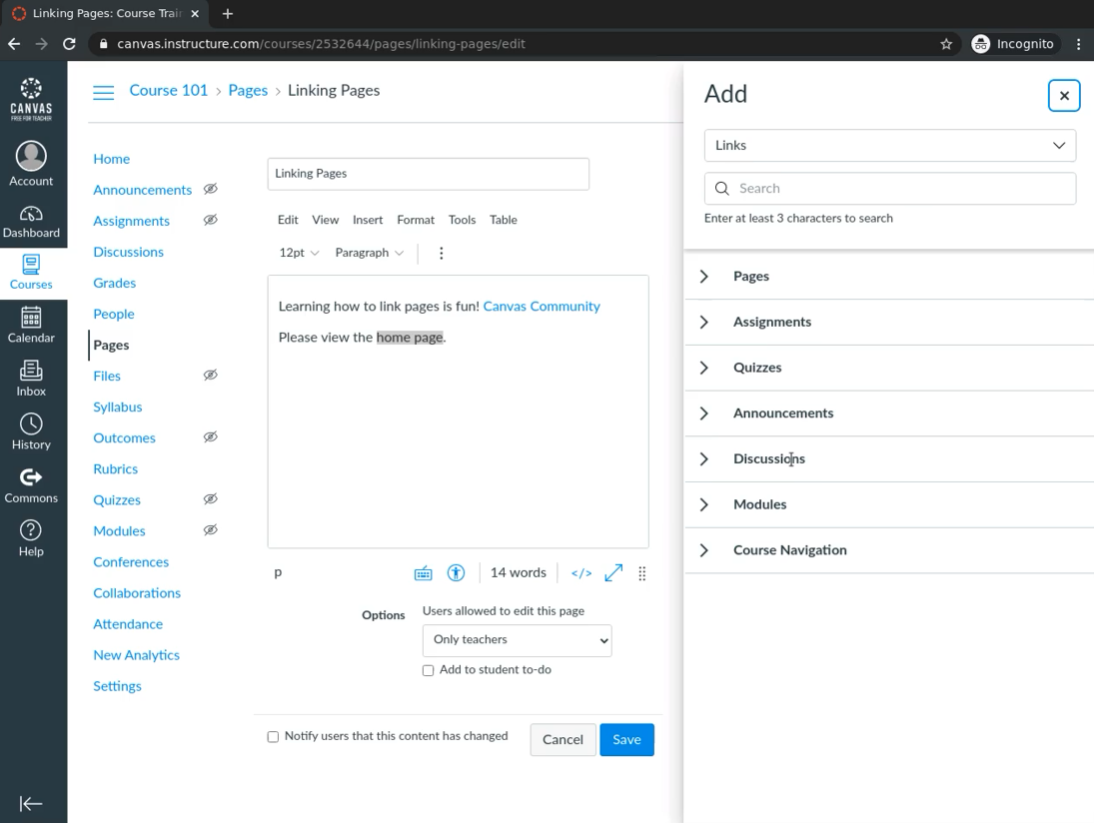The width and height of the screenshot is (1094, 823).
Task: Switch to HTML editor view icon
Action: coord(581,573)
